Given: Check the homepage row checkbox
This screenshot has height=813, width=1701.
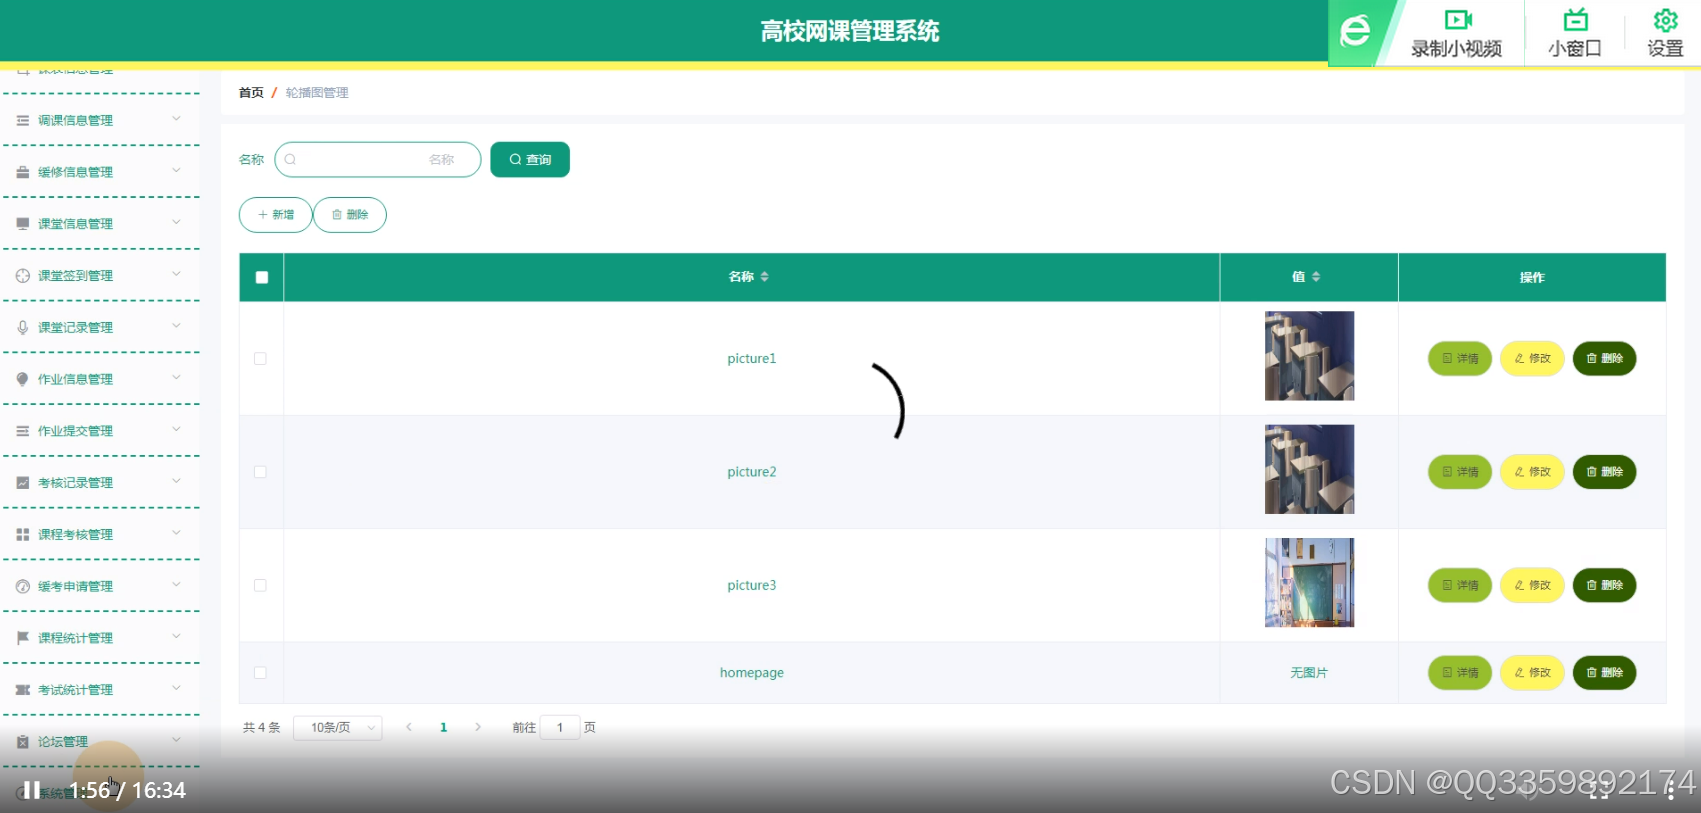Looking at the screenshot, I should 260,673.
